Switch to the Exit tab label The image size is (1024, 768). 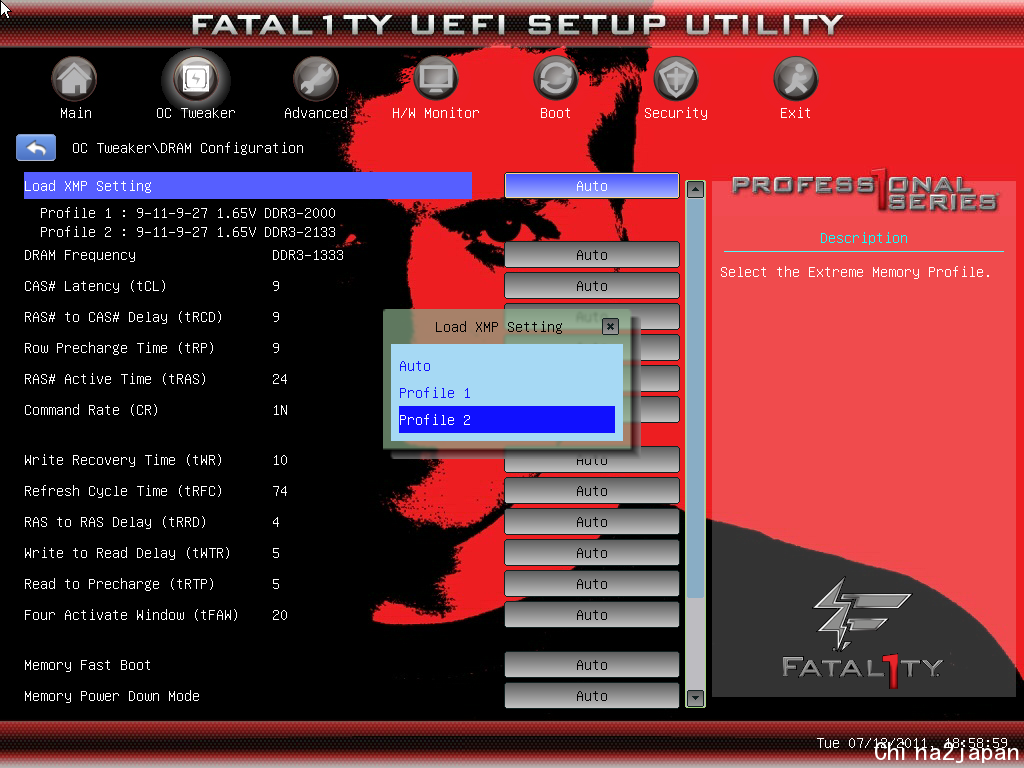pyautogui.click(x=795, y=113)
